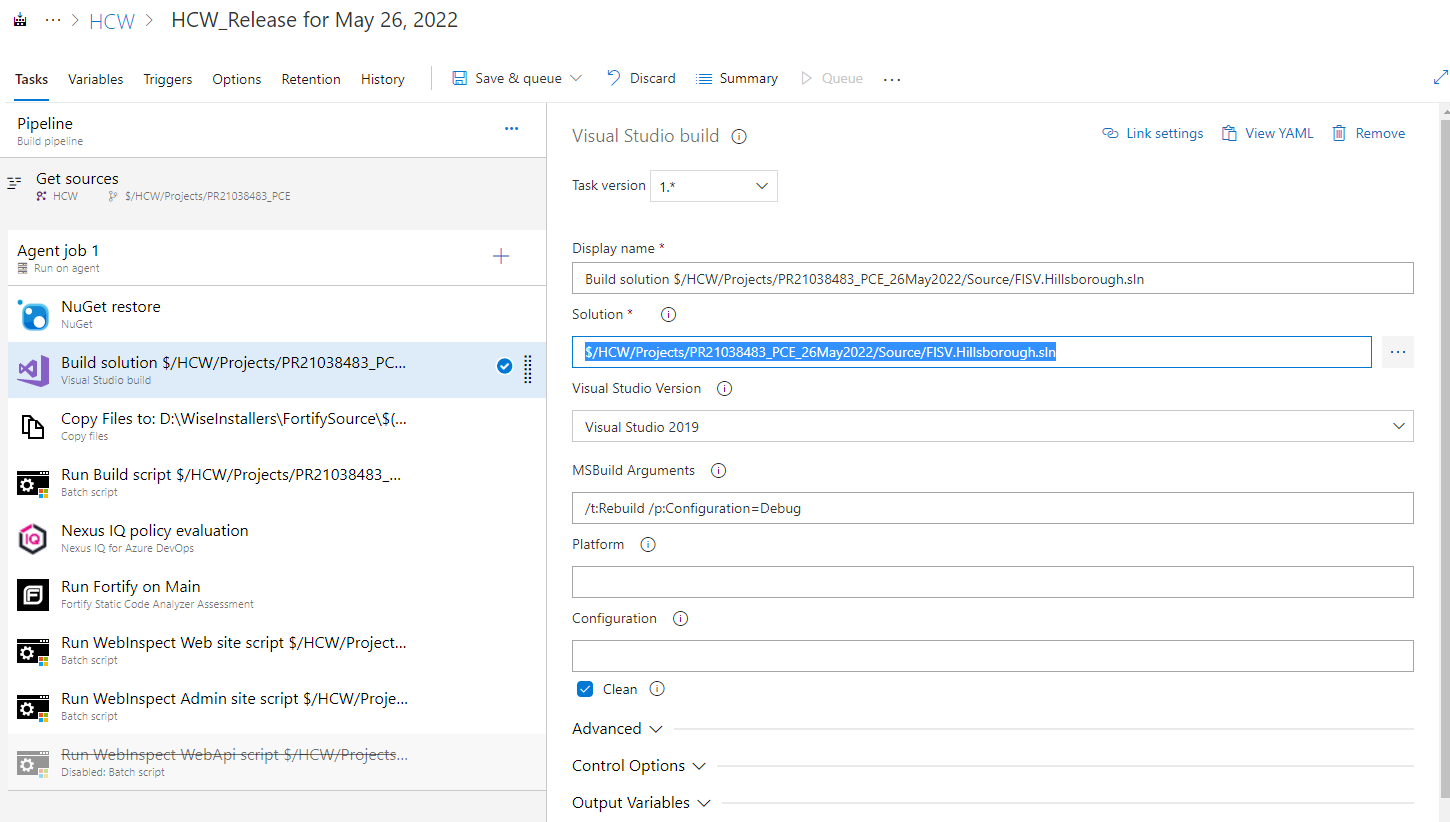Click the Platform input field
The height and width of the screenshot is (822, 1450).
point(992,582)
